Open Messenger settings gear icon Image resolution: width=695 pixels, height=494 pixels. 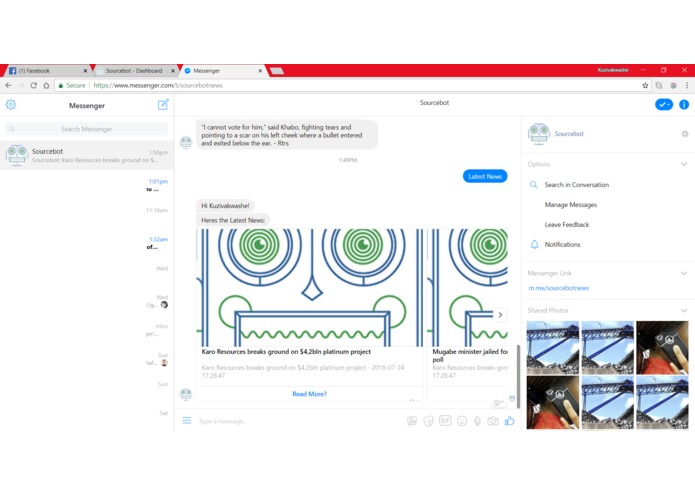coord(11,105)
